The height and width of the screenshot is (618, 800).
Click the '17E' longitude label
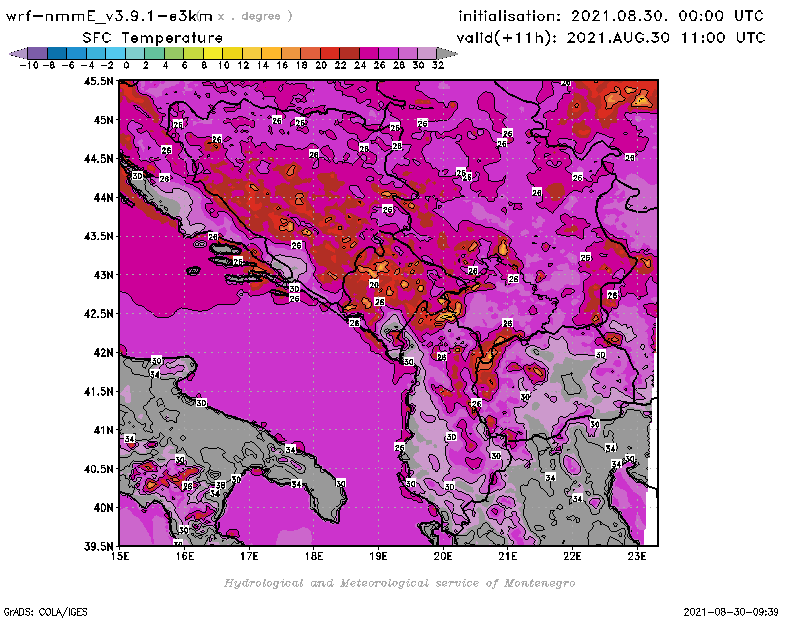click(249, 556)
